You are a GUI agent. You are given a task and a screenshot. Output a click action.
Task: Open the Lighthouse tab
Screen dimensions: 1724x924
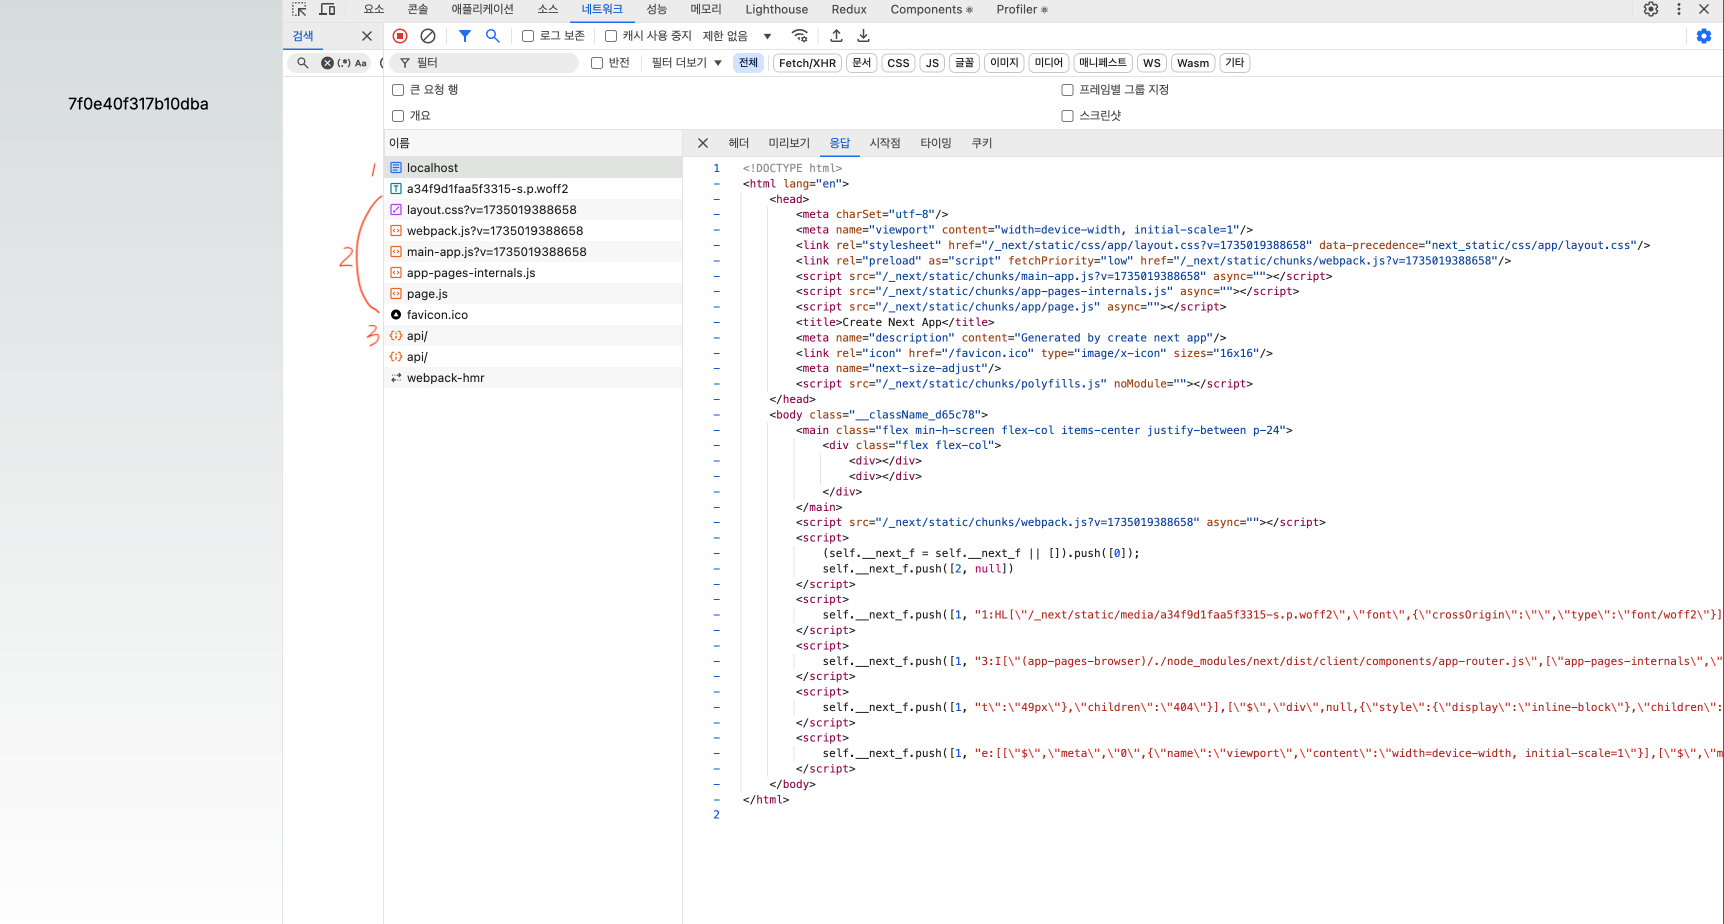(x=777, y=9)
